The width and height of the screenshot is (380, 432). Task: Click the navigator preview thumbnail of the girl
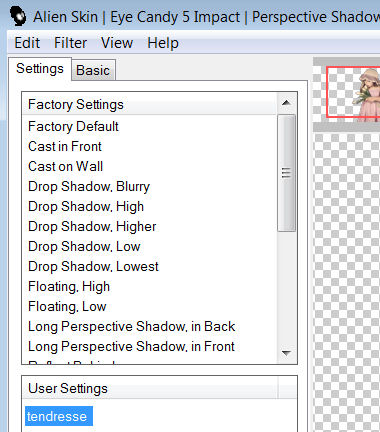353,92
